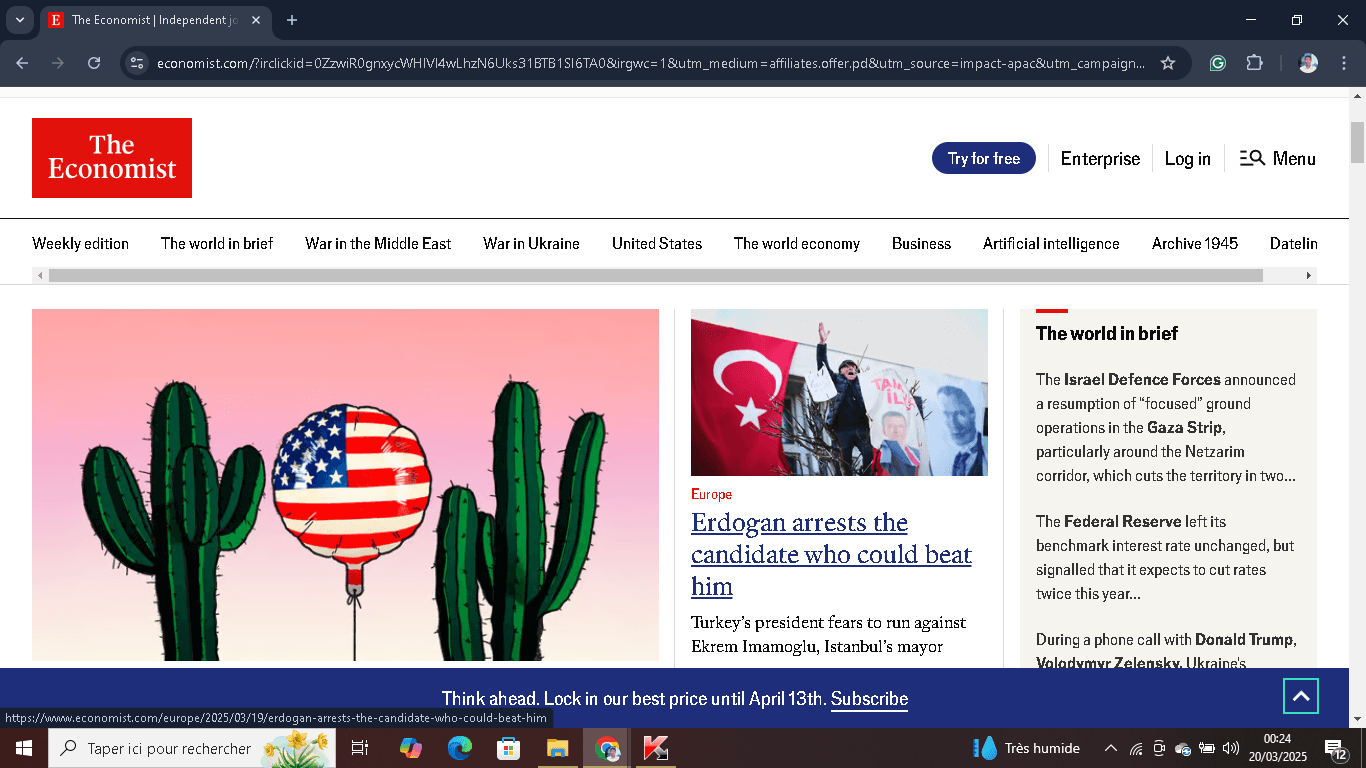Switch to the Business section

tap(921, 243)
